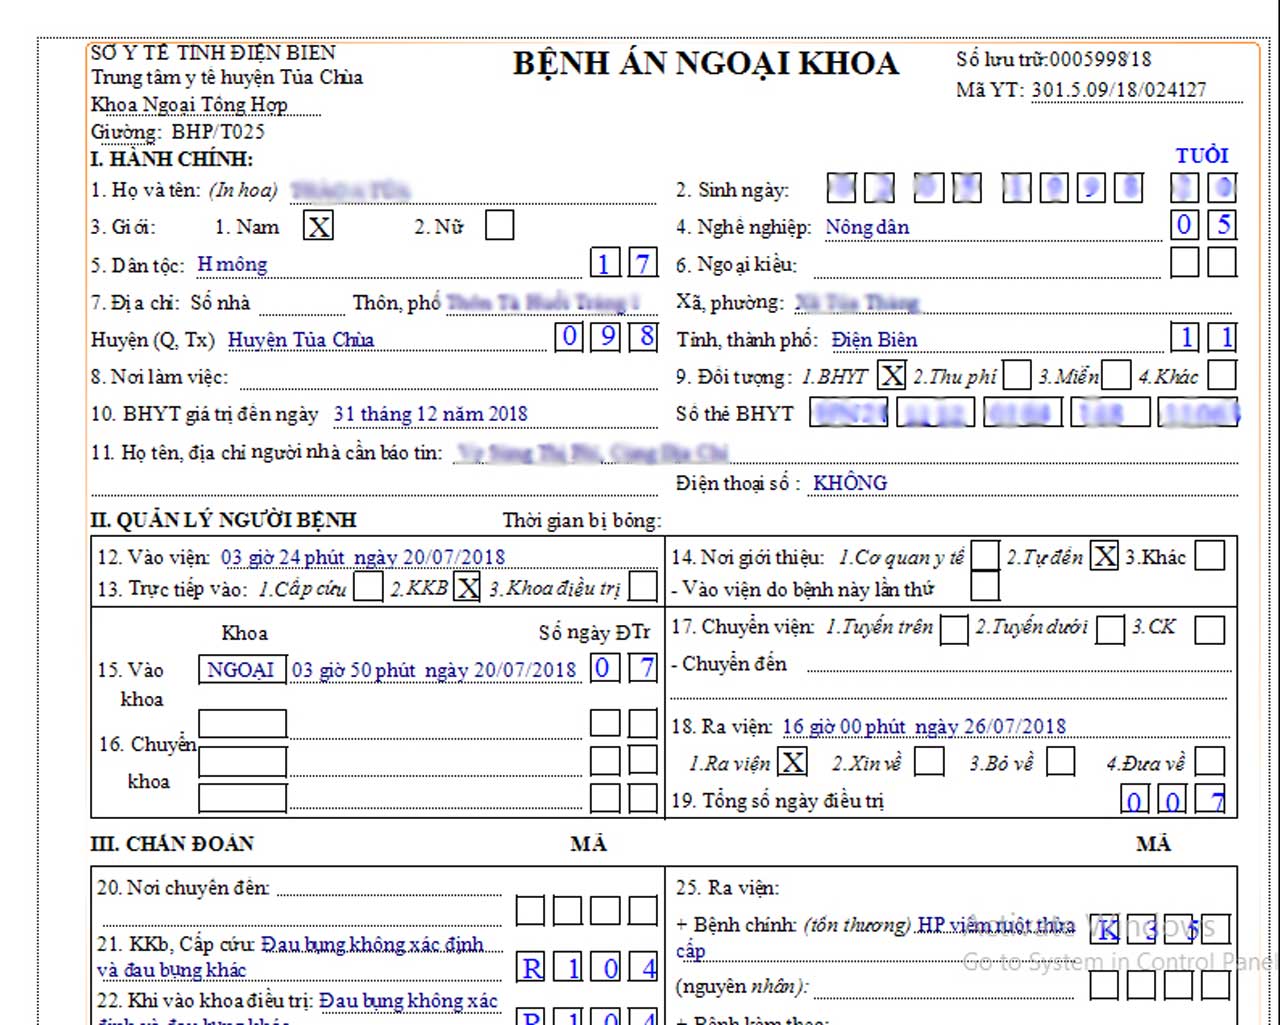Toggle the '1.BHYT' insurance checkbox
1280x1025 pixels.
point(892,375)
